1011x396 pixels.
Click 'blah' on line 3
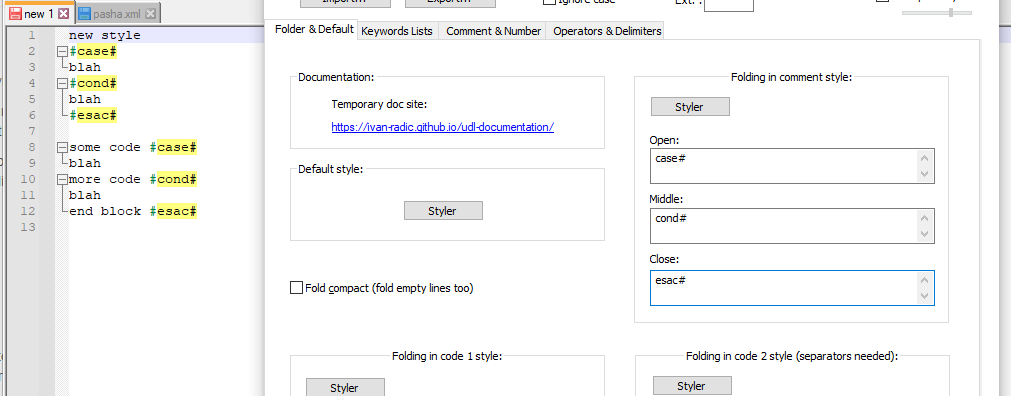coord(84,67)
